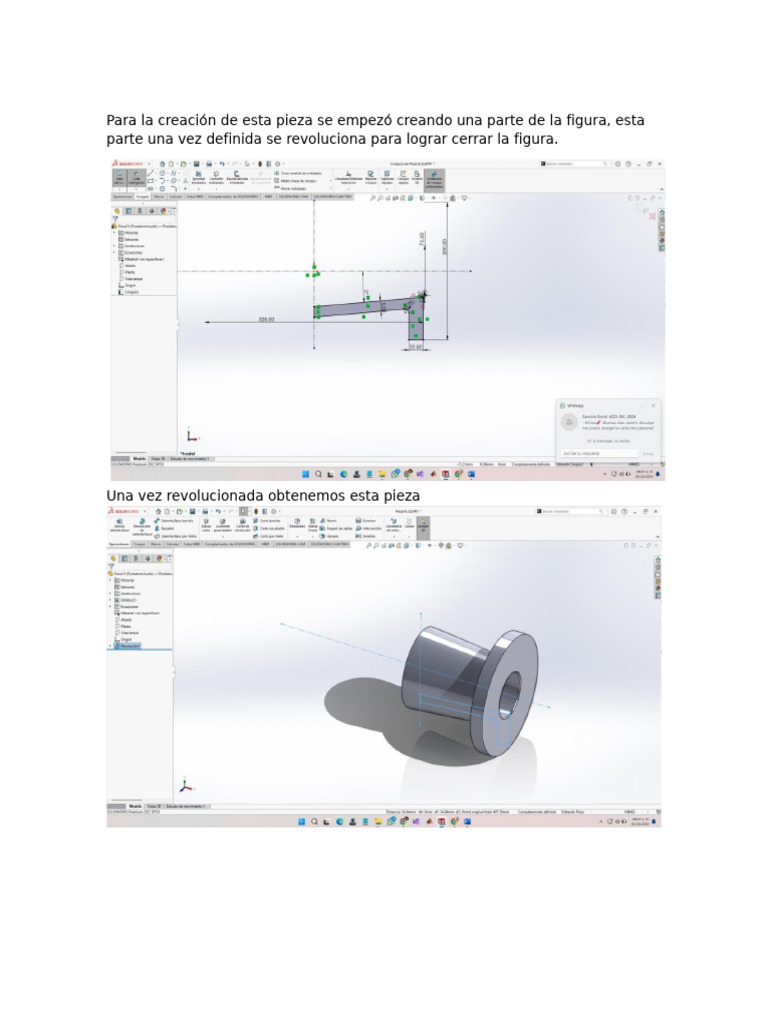
Task: Click Matriz lineal in revolved part ribbon
Action: (312, 524)
